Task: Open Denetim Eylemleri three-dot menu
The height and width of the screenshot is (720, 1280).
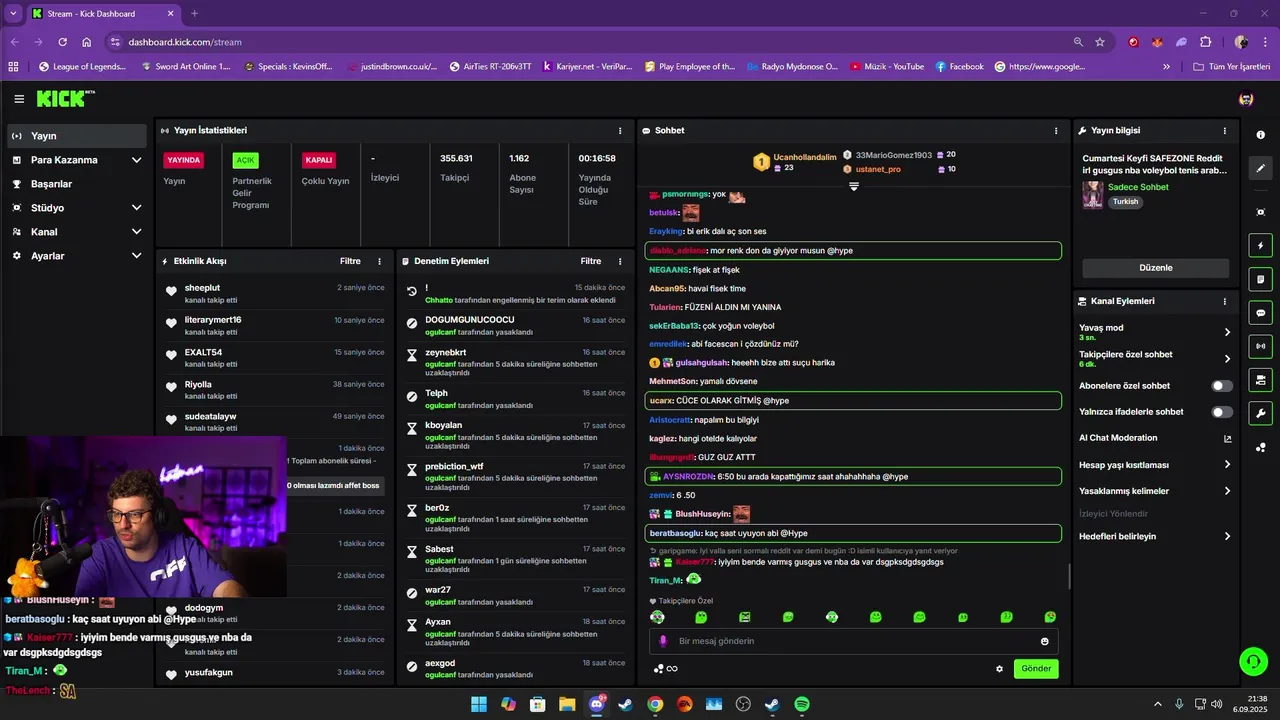Action: [x=620, y=261]
